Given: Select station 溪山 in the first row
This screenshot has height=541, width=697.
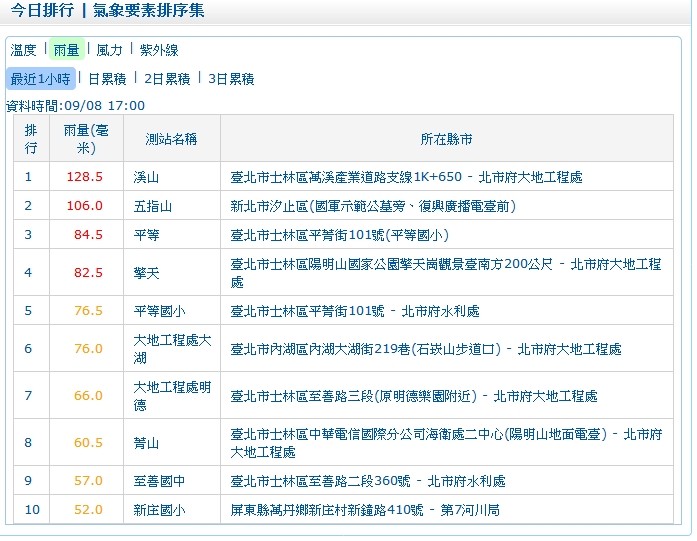Looking at the screenshot, I should coord(146,177).
